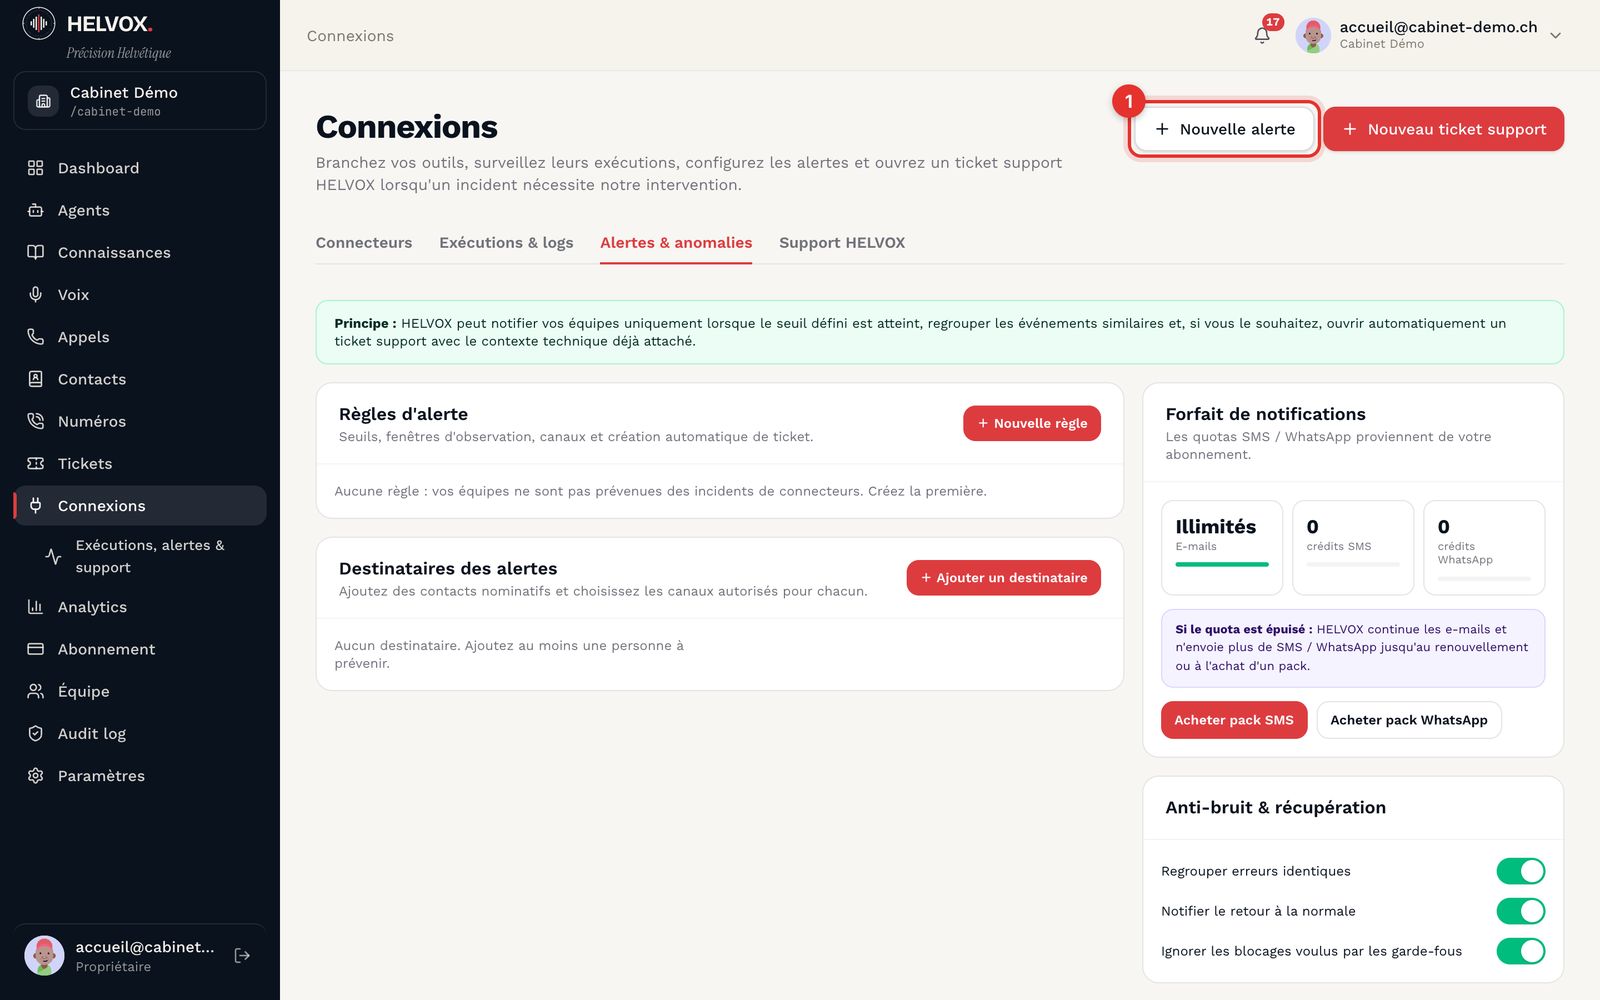Click the Audit log shield icon

click(x=36, y=733)
